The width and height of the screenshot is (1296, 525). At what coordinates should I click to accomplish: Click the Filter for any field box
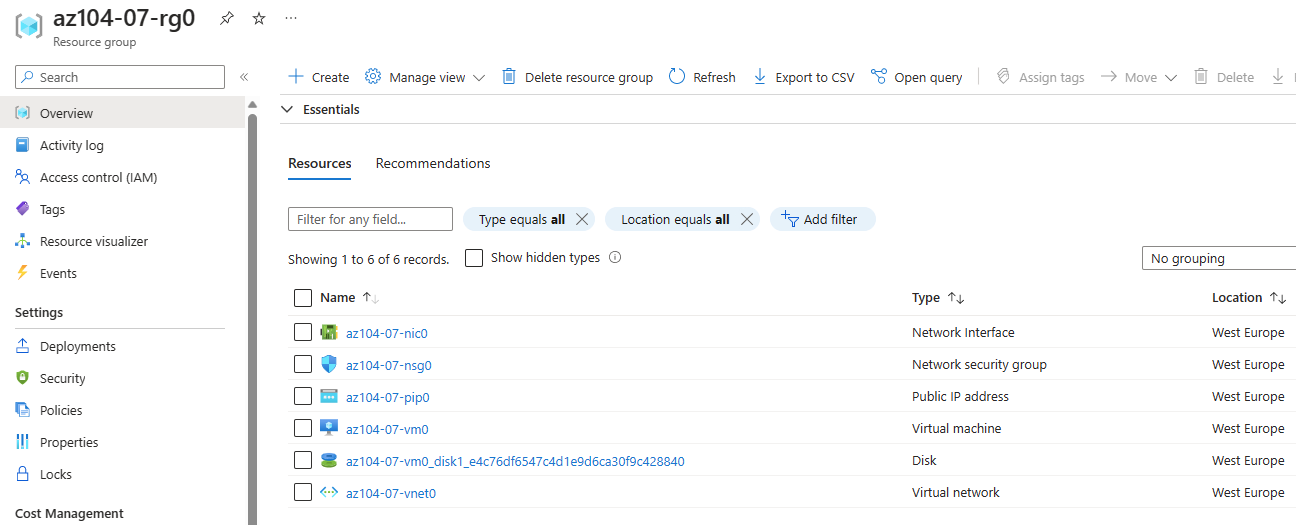click(x=370, y=219)
